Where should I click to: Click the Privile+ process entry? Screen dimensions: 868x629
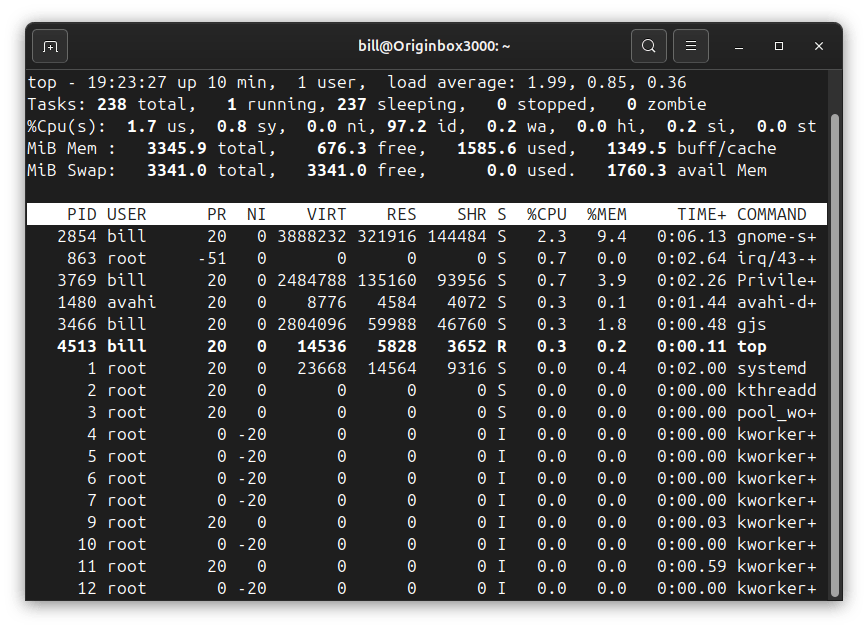776,279
